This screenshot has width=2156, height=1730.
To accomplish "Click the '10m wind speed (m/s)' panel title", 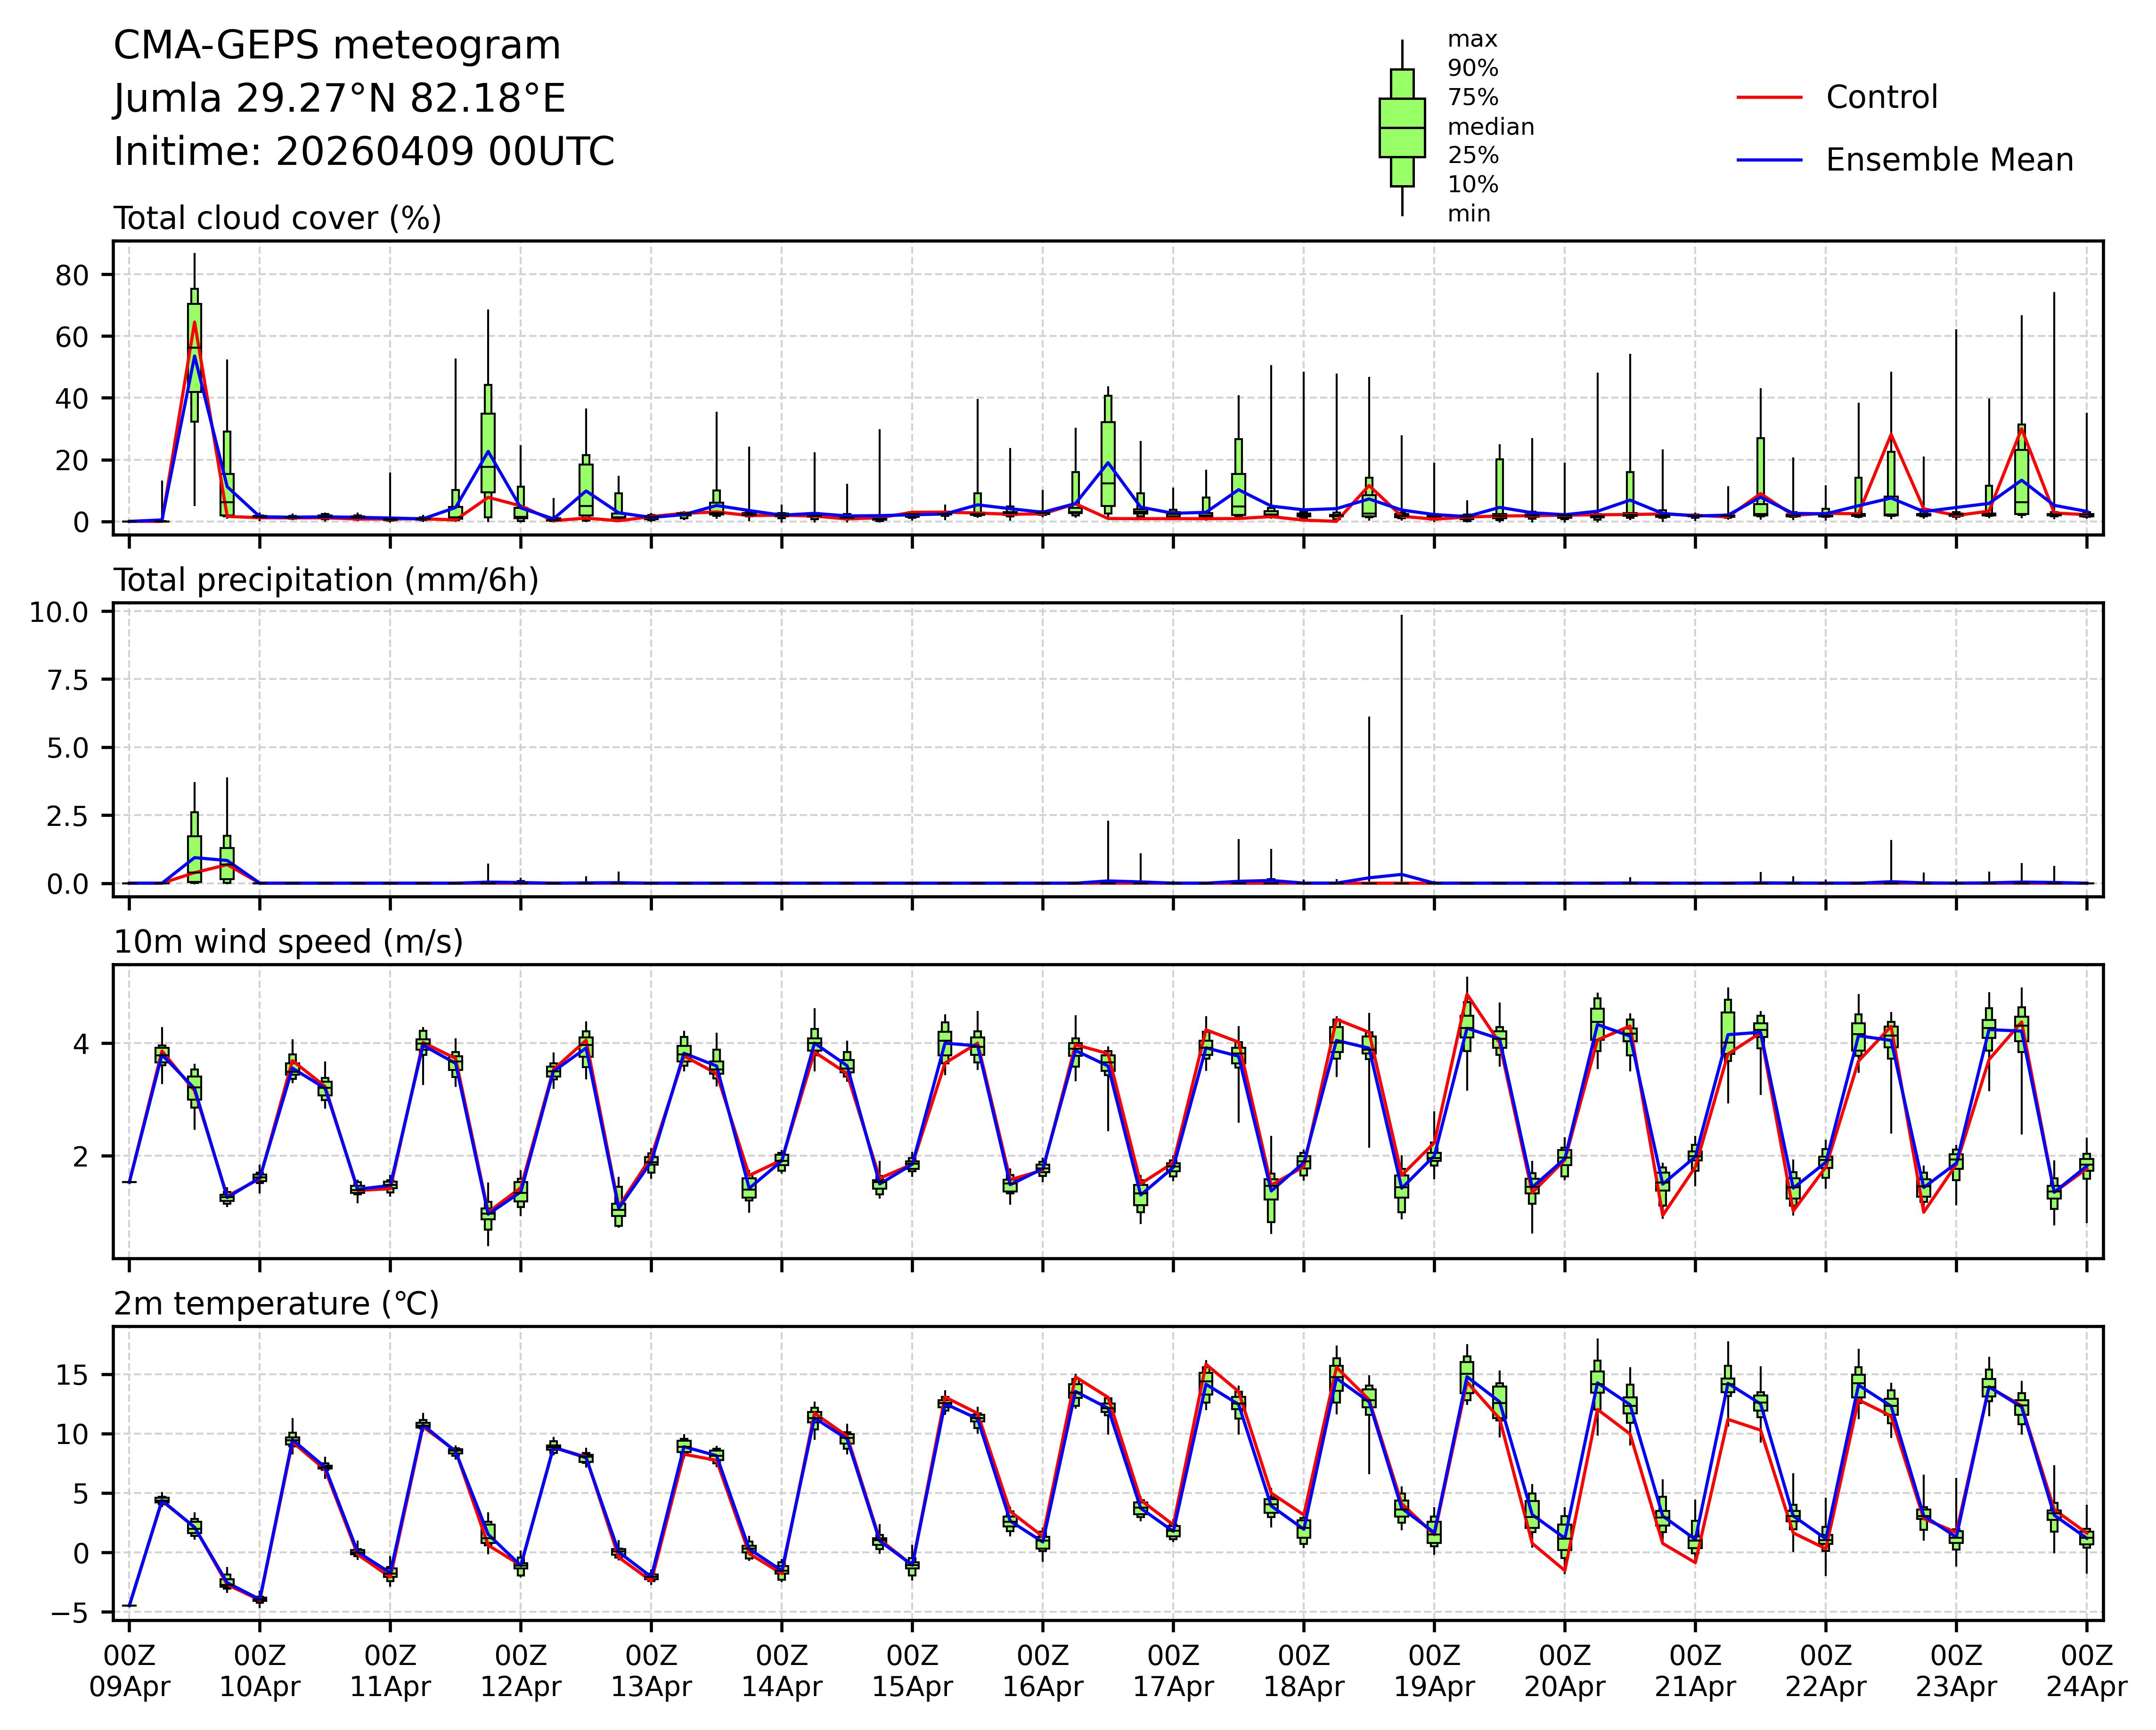I will 288,942.
